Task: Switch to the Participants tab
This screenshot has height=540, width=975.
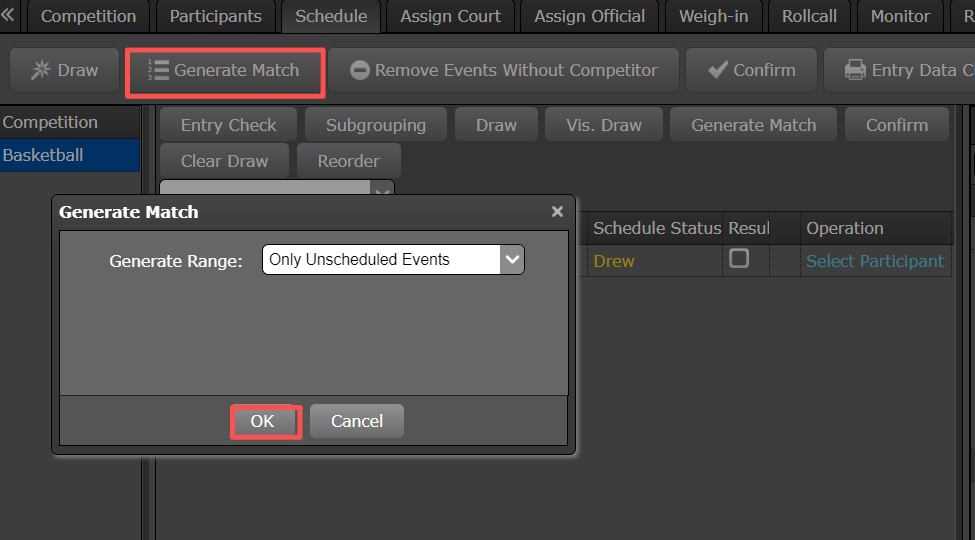Action: [215, 16]
